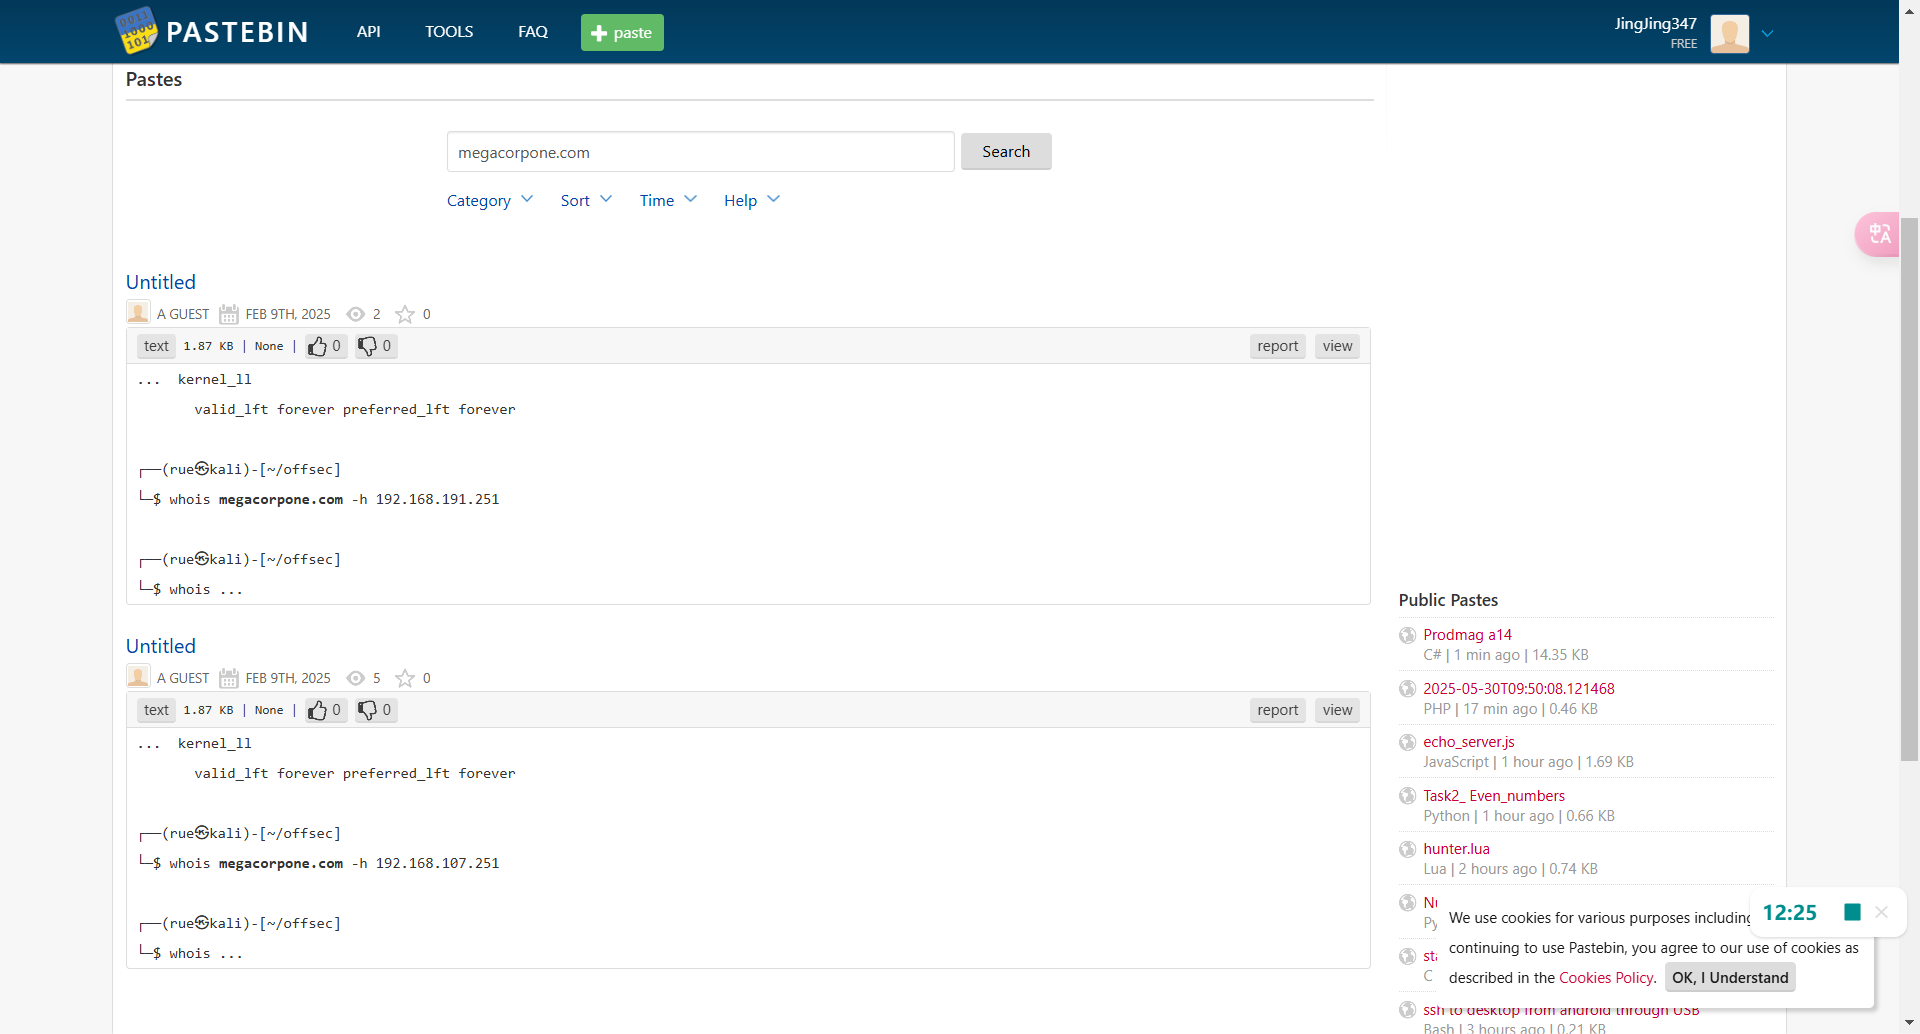Viewport: 1920px width, 1034px height.
Task: Expand the user account menu chevron
Action: click(1767, 33)
